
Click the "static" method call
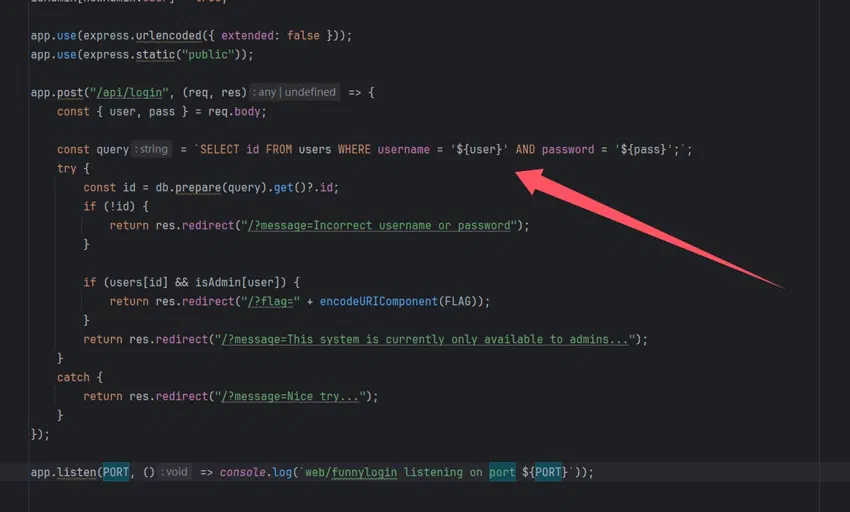tap(156, 55)
